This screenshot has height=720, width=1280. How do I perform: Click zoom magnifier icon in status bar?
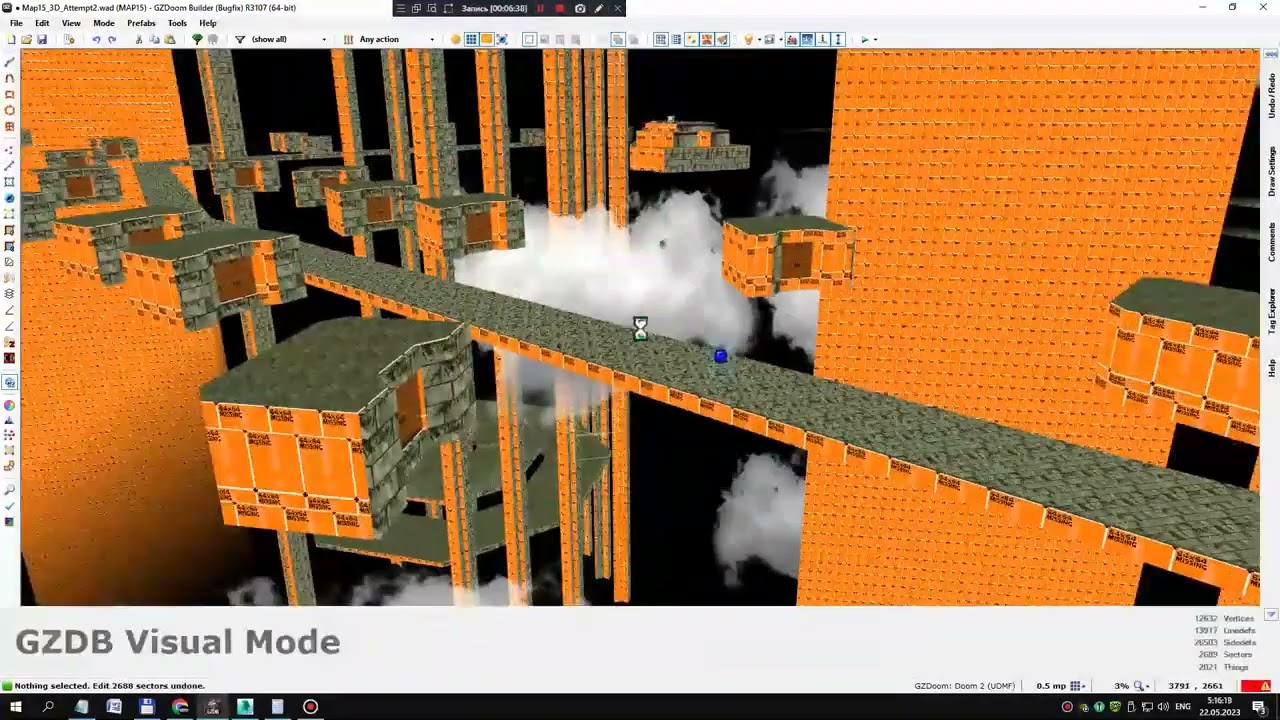pyautogui.click(x=1139, y=686)
